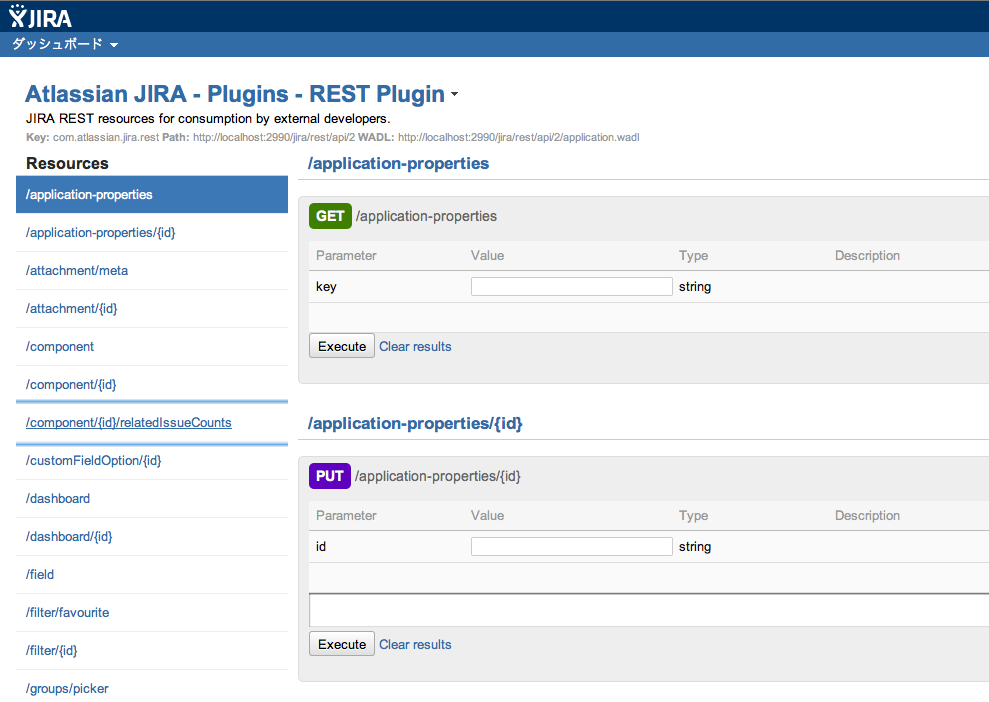Open the ダッシュボード dropdown menu

pos(65,45)
